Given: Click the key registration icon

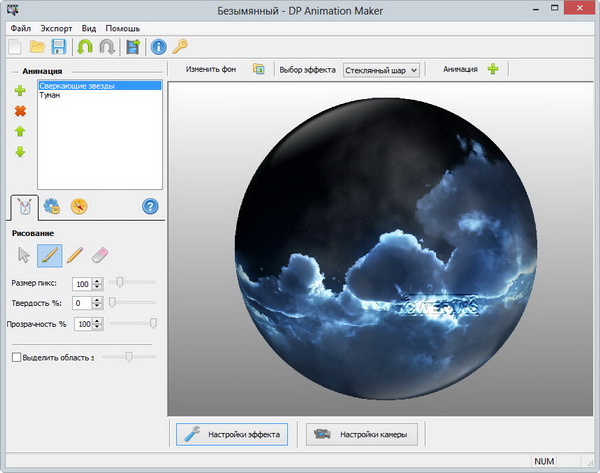Looking at the screenshot, I should coord(180,47).
